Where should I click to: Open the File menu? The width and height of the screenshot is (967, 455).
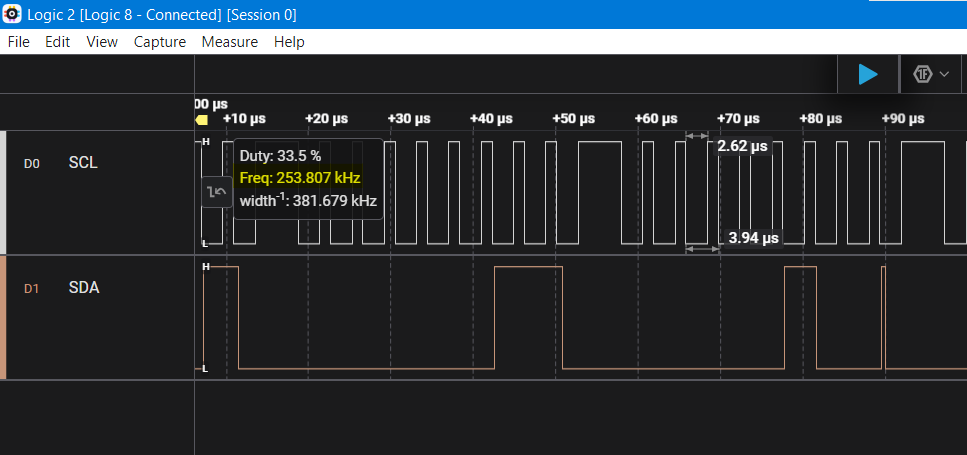[19, 42]
